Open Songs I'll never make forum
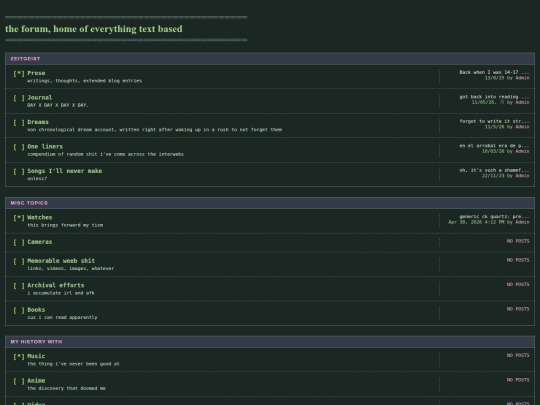The height and width of the screenshot is (405, 540). 65,171
